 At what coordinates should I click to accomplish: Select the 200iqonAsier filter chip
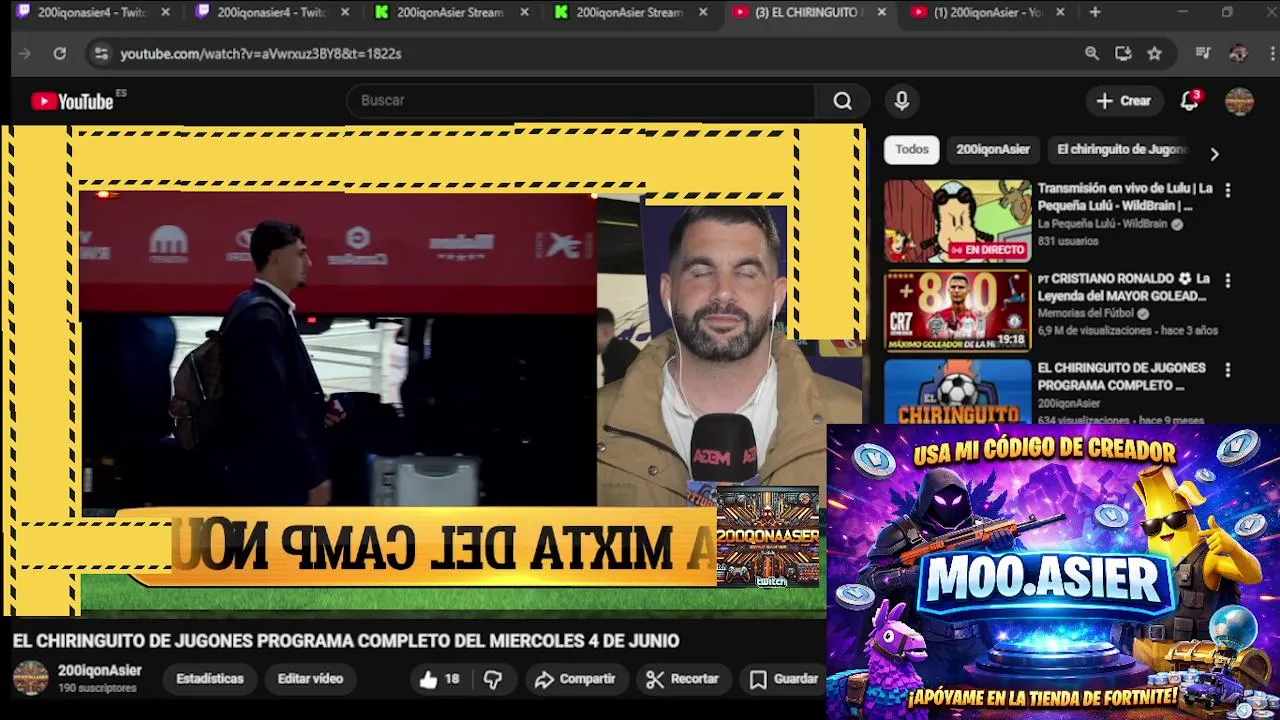[x=993, y=150]
